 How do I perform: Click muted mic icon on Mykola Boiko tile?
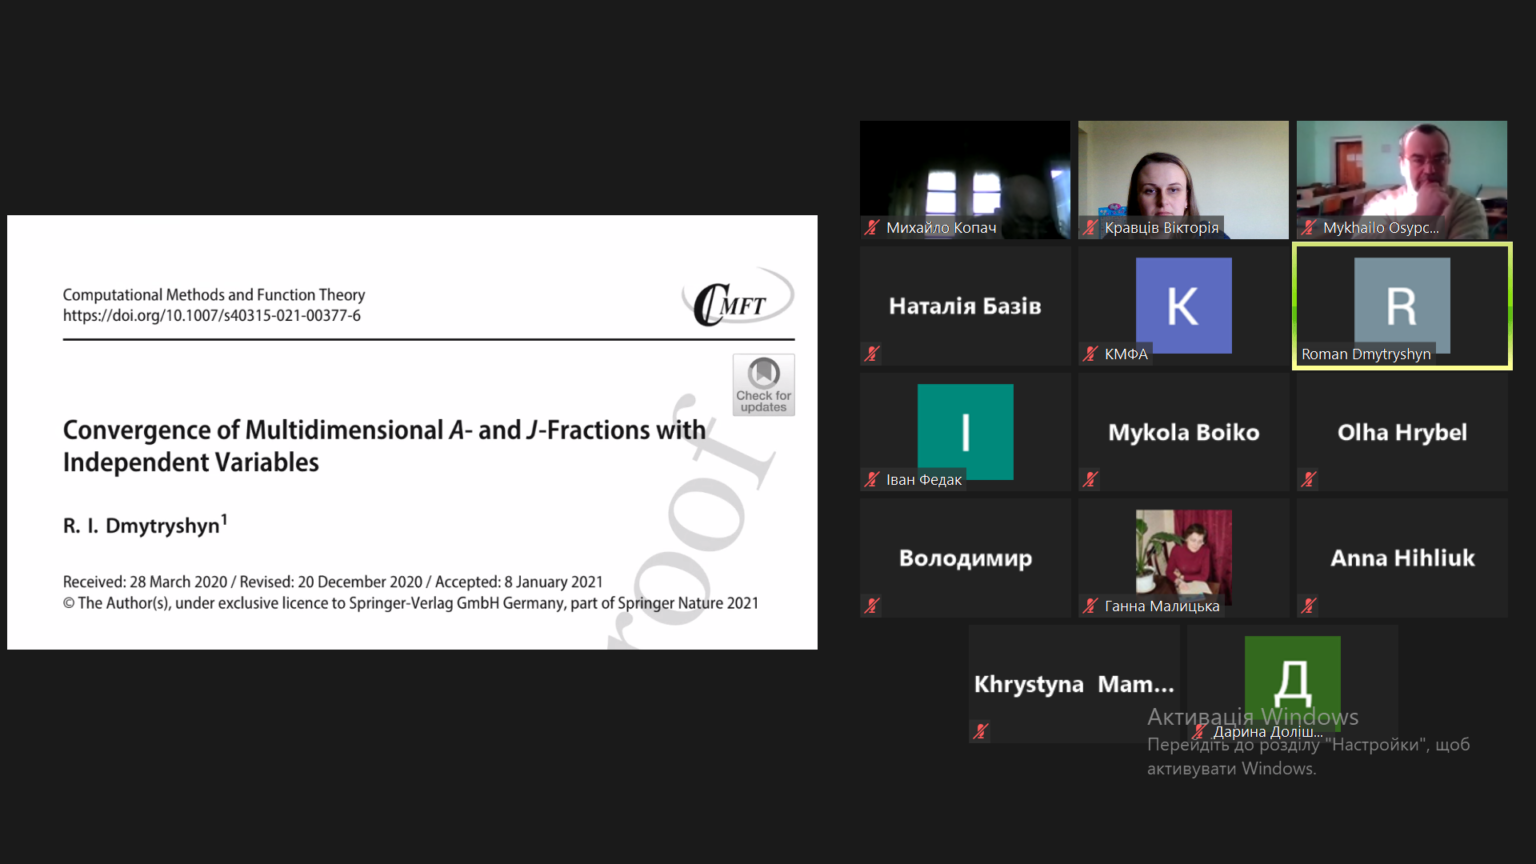1090,480
